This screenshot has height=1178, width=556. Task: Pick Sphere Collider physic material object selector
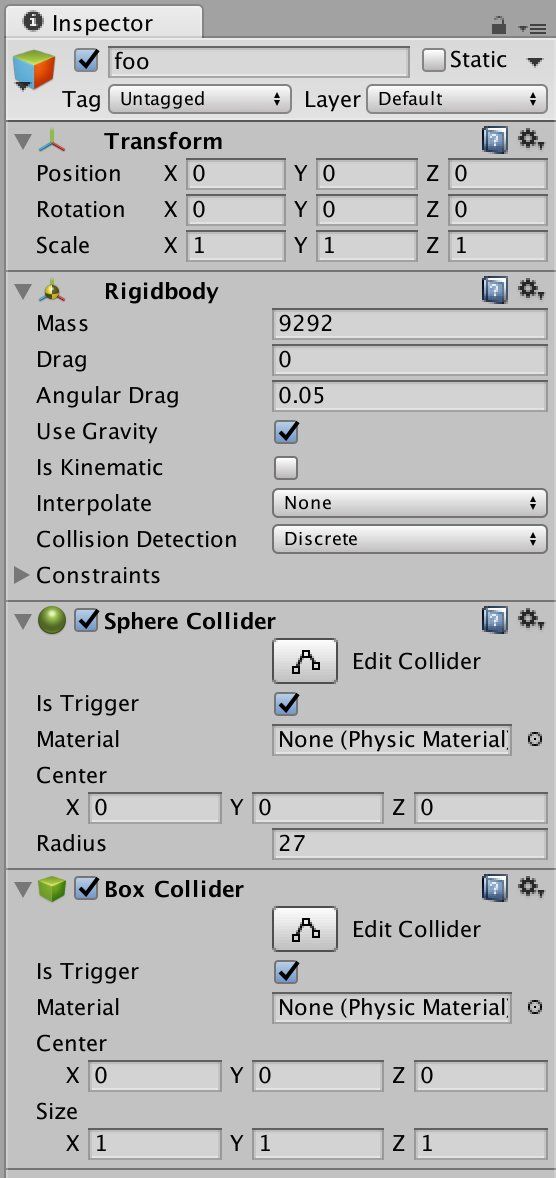[534, 739]
